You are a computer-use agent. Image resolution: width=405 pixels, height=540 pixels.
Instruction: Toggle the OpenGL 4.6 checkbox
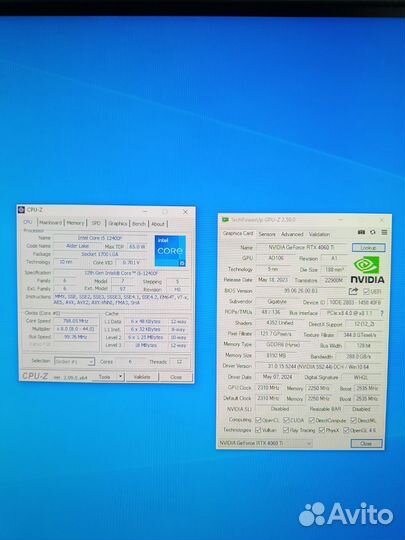[x=346, y=430]
